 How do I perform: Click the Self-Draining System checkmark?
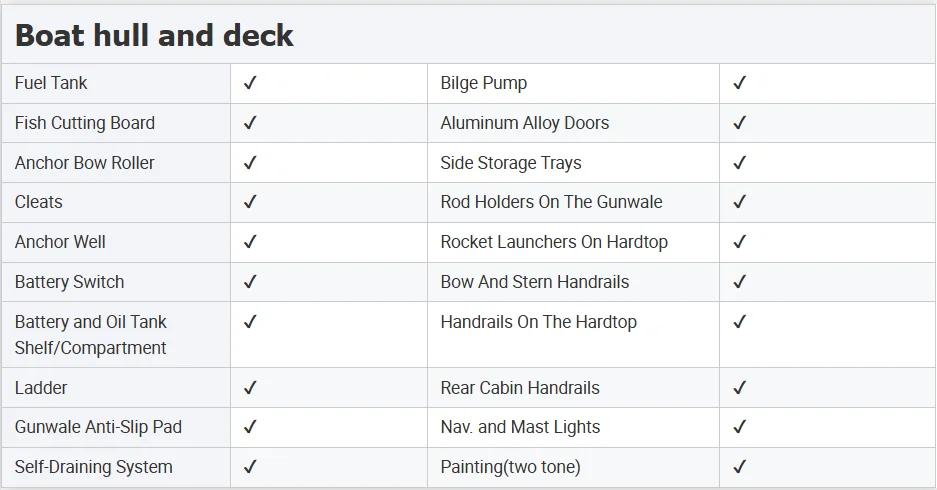[x=250, y=467]
